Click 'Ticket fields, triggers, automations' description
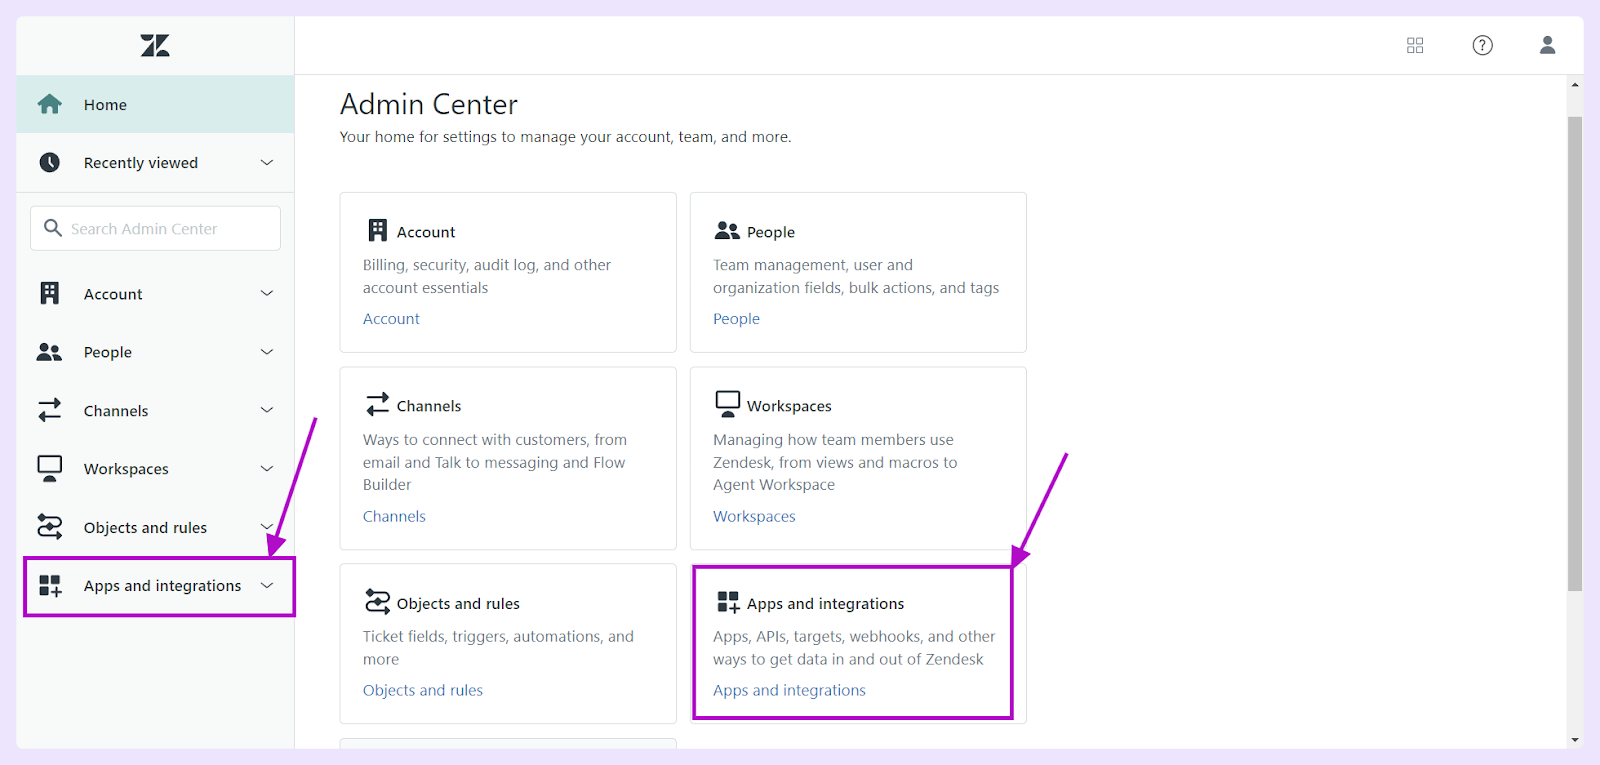This screenshot has height=765, width=1600. pyautogui.click(x=498, y=648)
